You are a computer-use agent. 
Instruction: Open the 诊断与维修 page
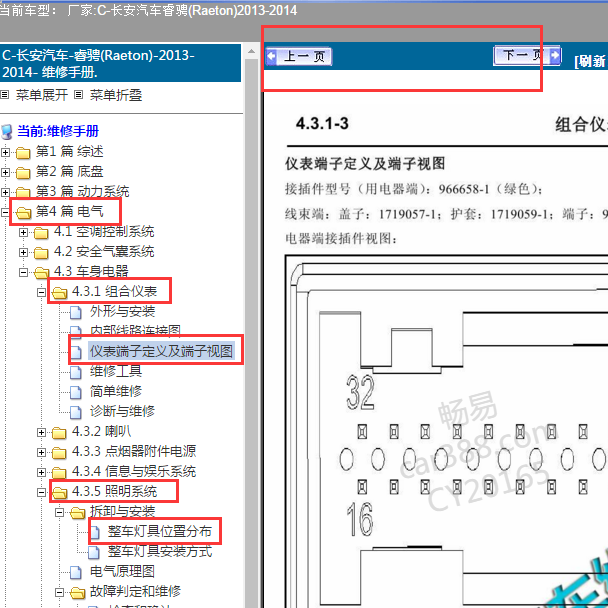[x=122, y=411]
